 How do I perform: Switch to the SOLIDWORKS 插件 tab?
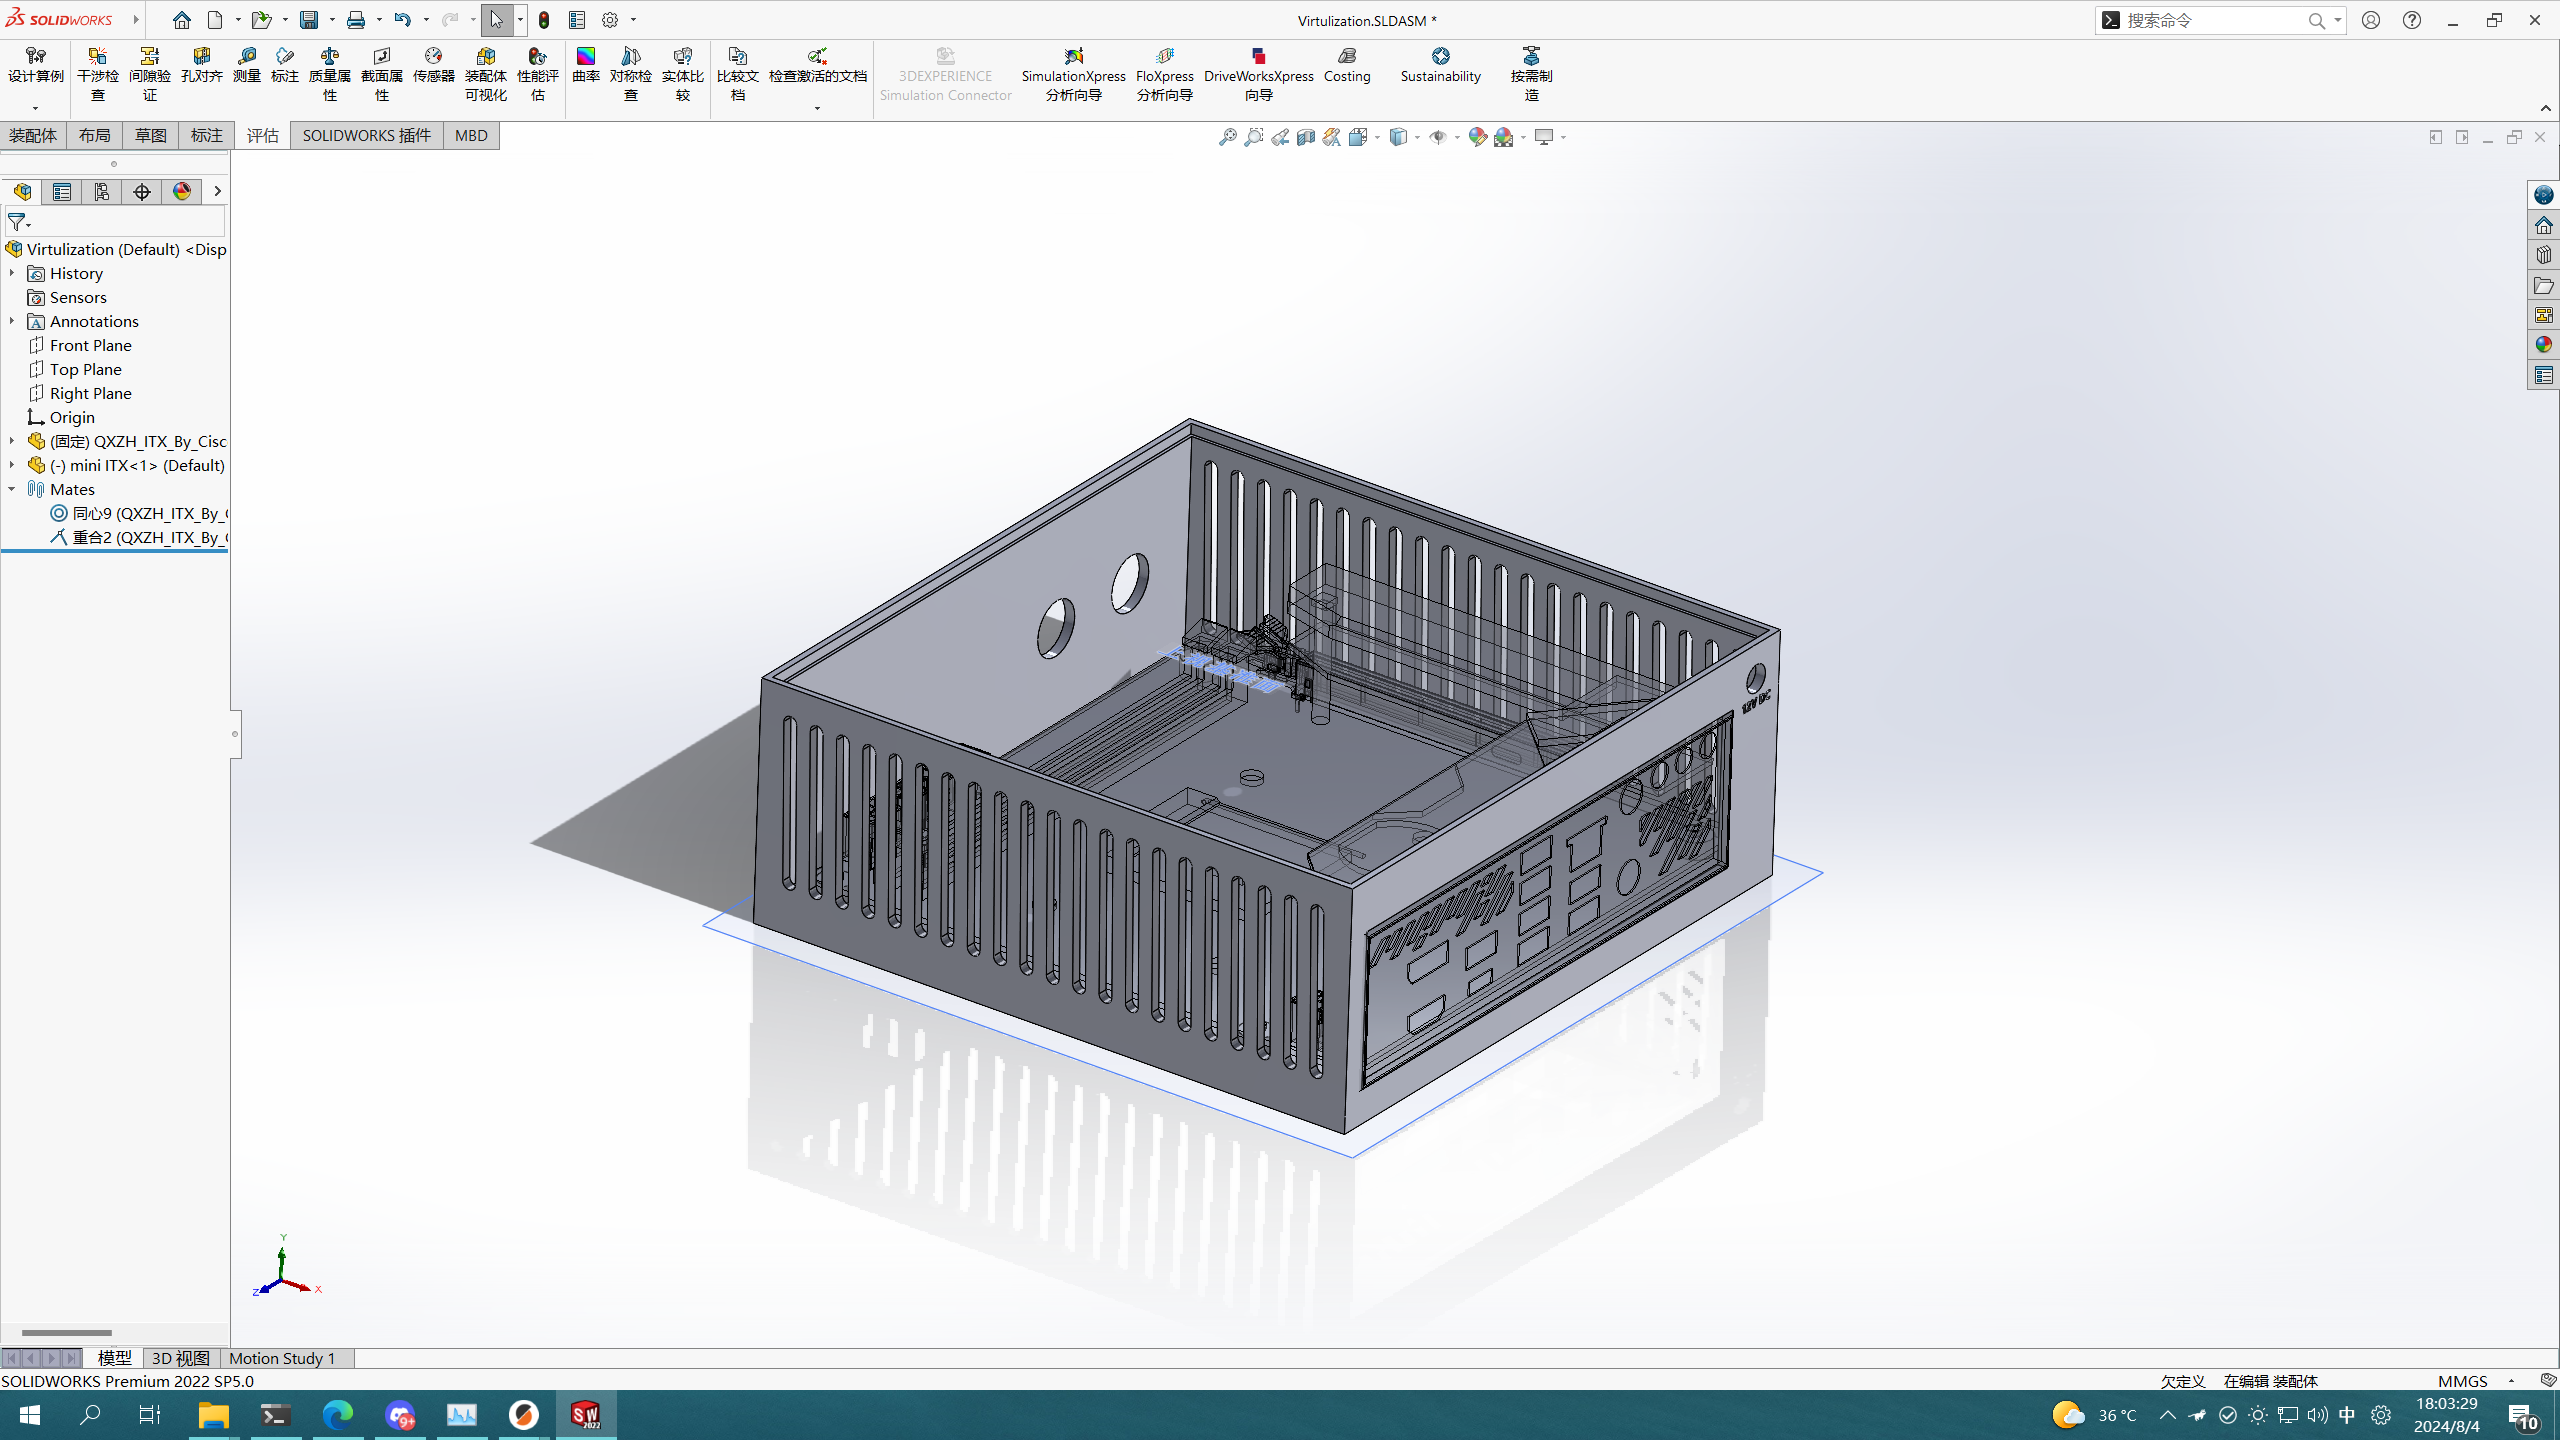[366, 135]
